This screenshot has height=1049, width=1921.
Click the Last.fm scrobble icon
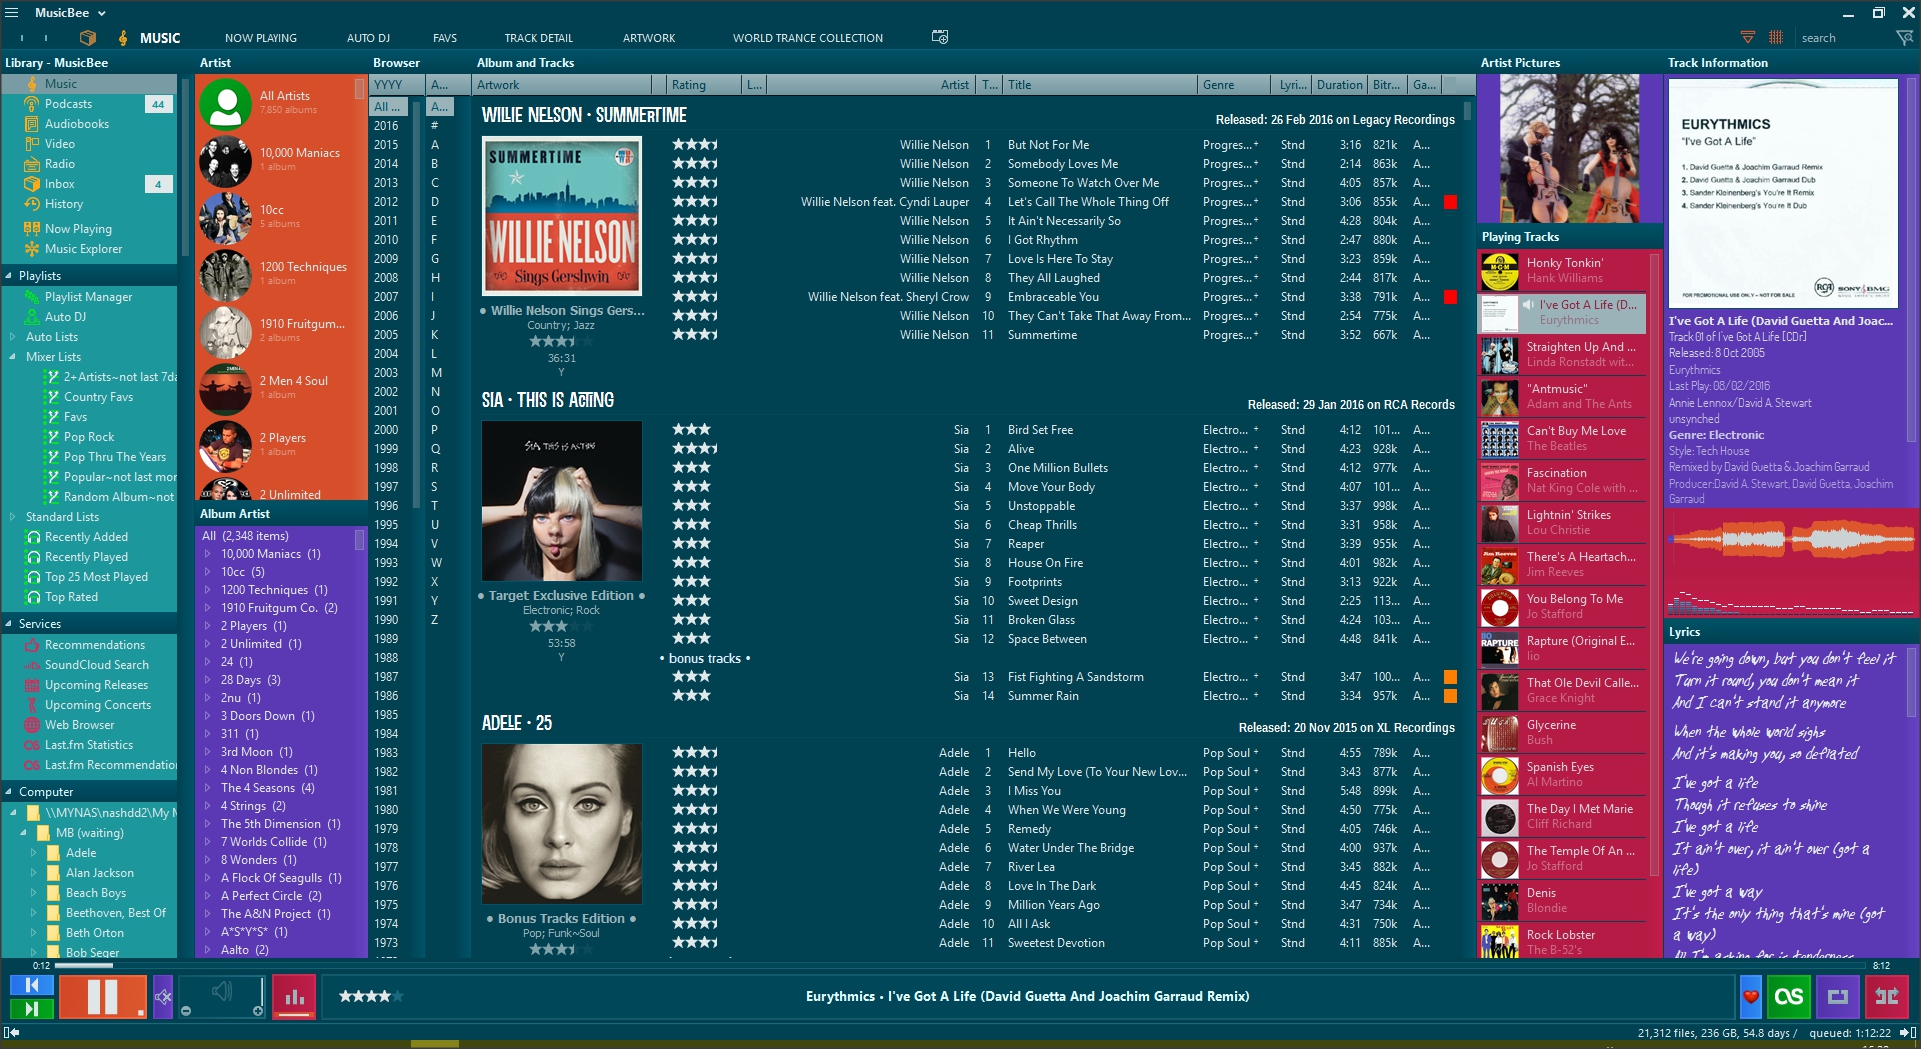coord(1788,997)
